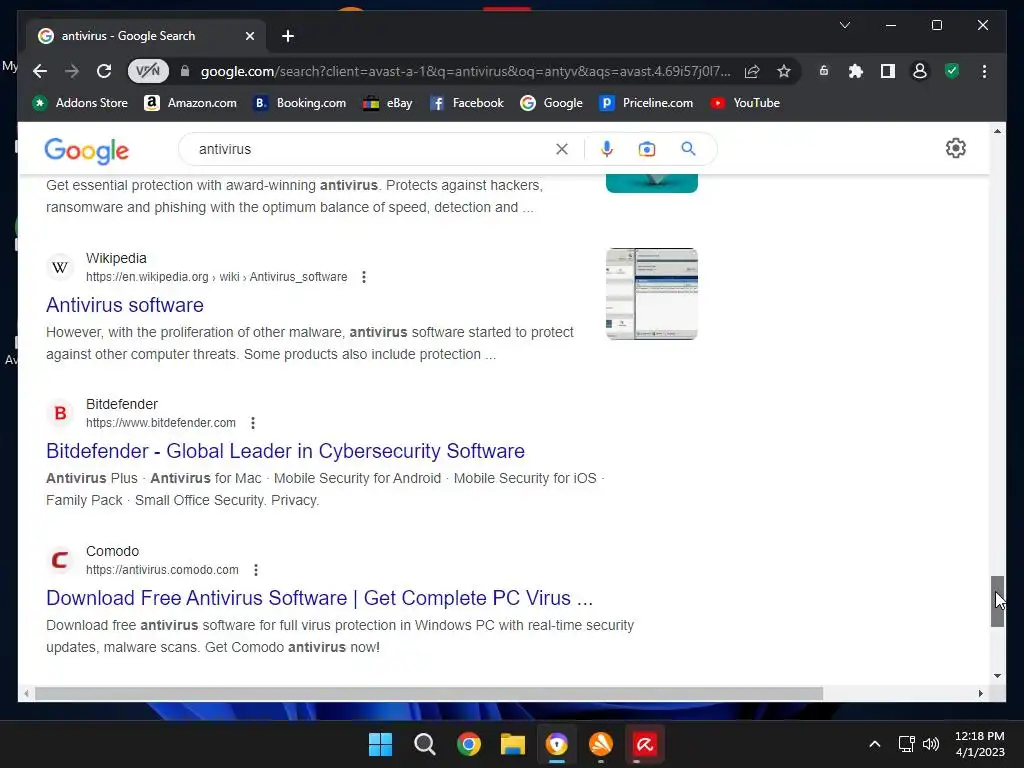Image resolution: width=1024 pixels, height=768 pixels.
Task: Open more options for Wikipedia result
Action: coord(364,277)
